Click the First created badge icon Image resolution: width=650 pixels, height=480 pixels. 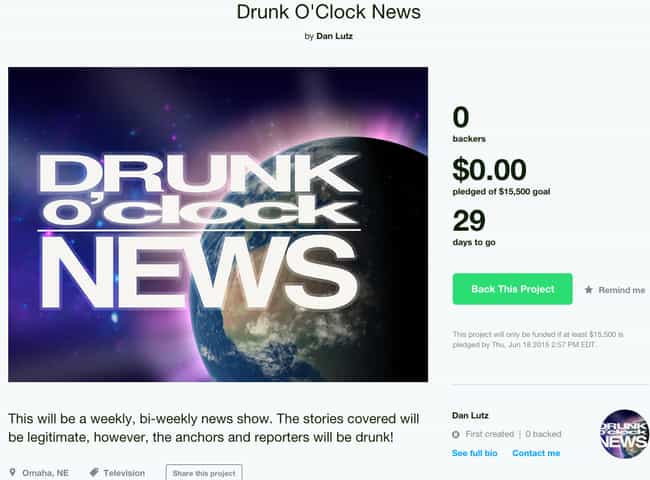point(456,434)
